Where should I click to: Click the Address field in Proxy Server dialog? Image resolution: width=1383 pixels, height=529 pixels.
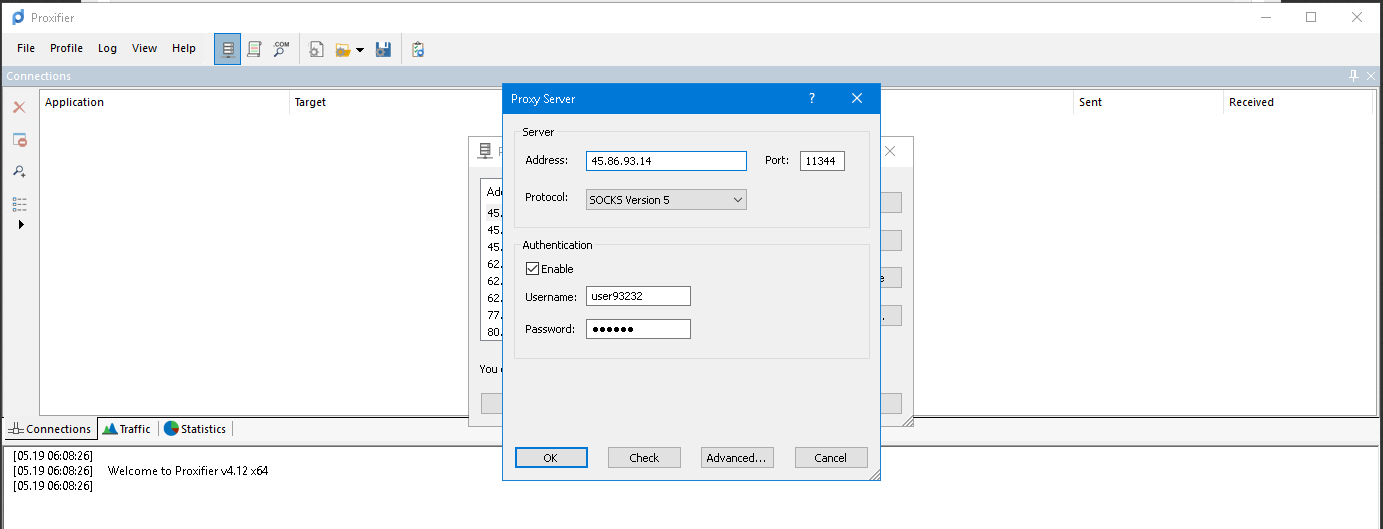pyautogui.click(x=666, y=160)
